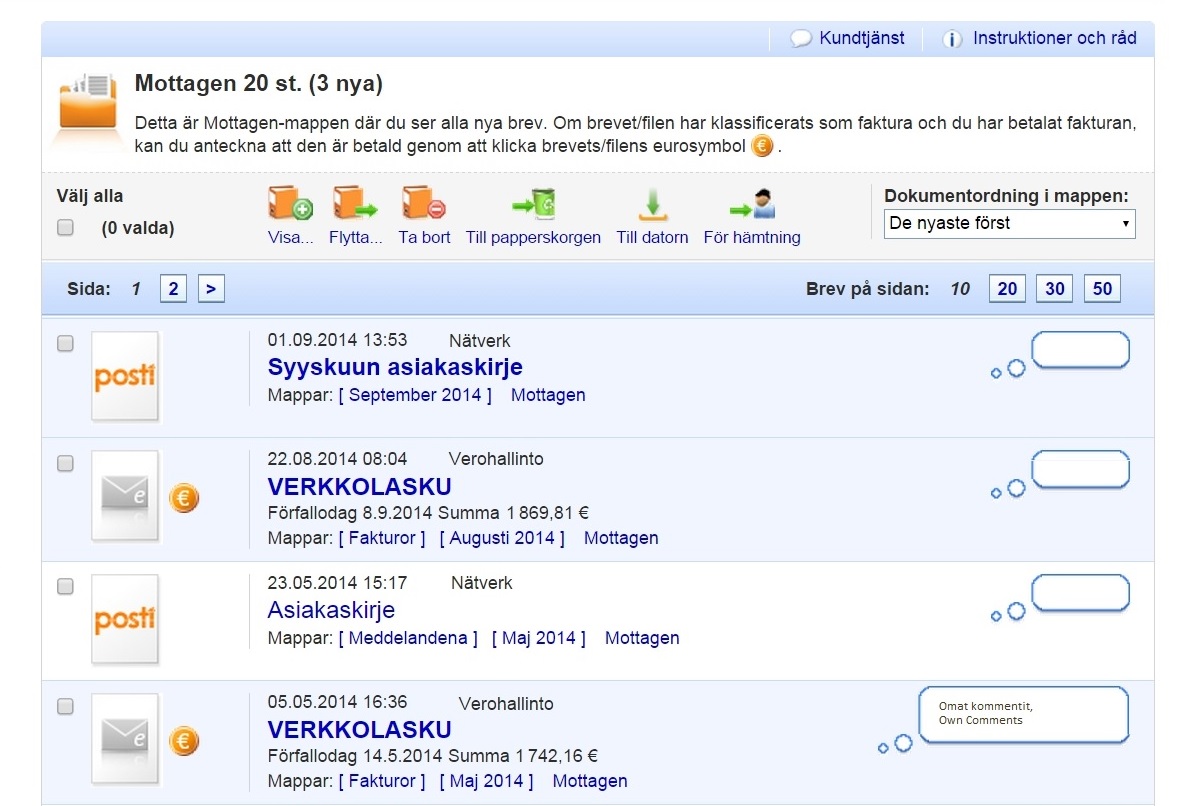Click the Till datorn download icon
The height and width of the screenshot is (806, 1199).
coord(652,205)
